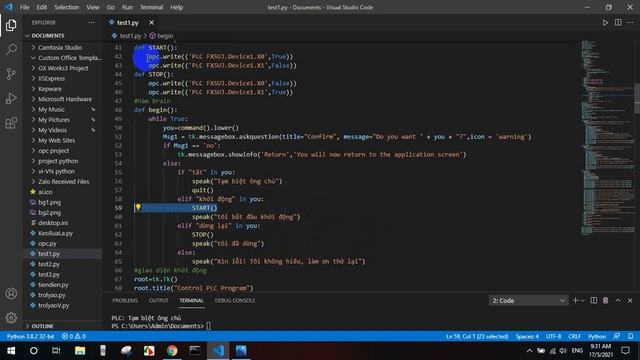
Task: Open the File menu
Action: 24,7
